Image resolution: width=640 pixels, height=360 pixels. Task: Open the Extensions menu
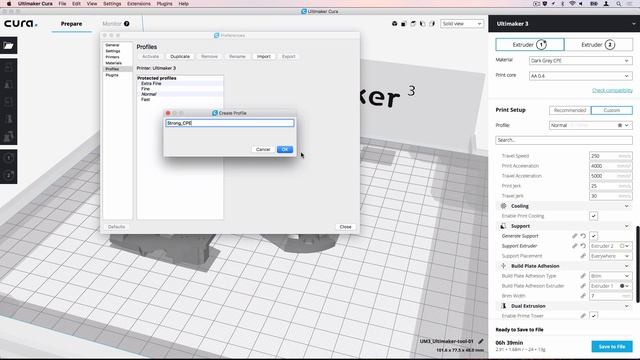[x=138, y=4]
